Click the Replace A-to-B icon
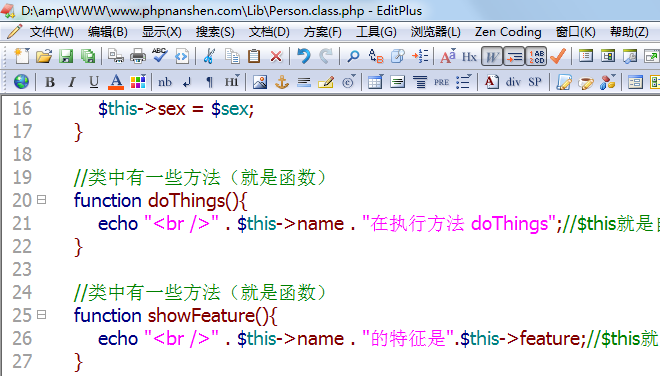The height and width of the screenshot is (376, 660). (375, 56)
